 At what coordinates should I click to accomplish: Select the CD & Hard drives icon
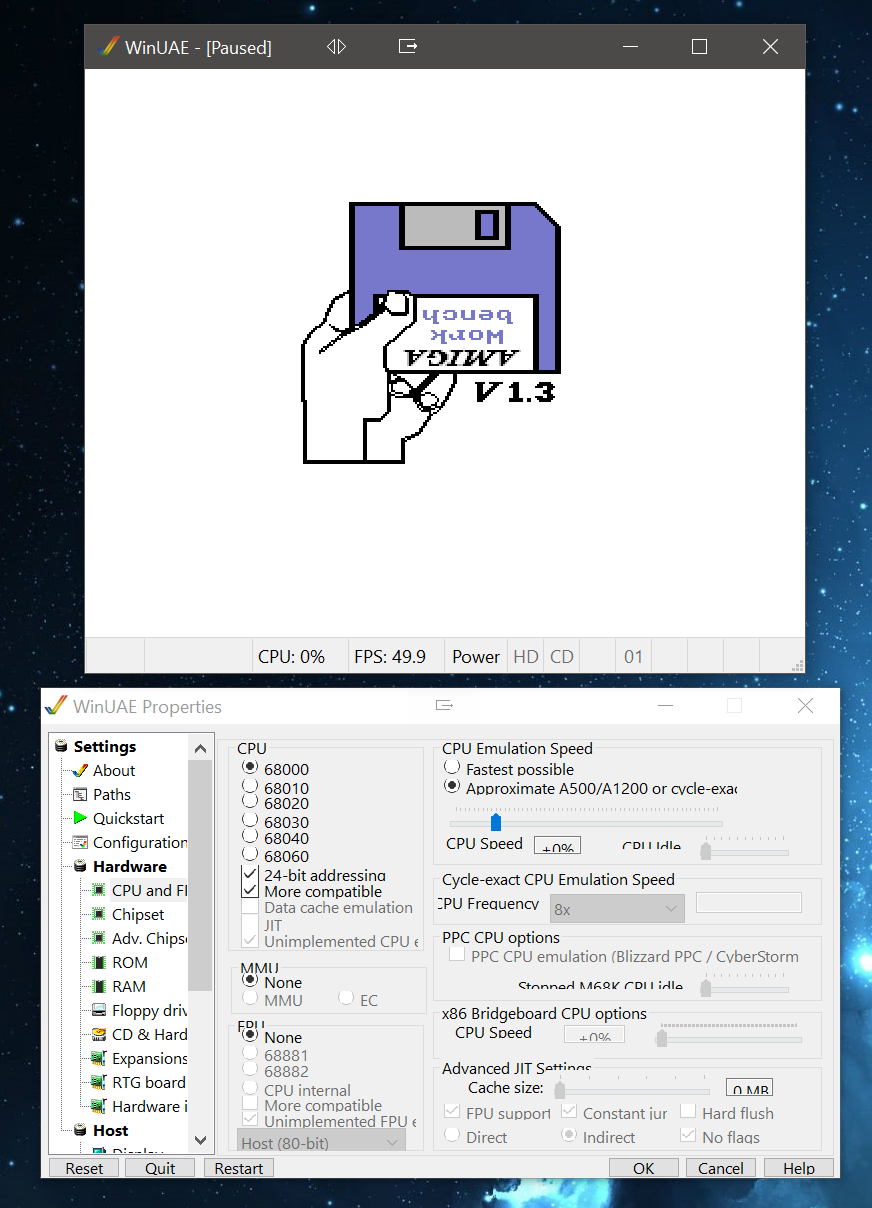point(99,1034)
